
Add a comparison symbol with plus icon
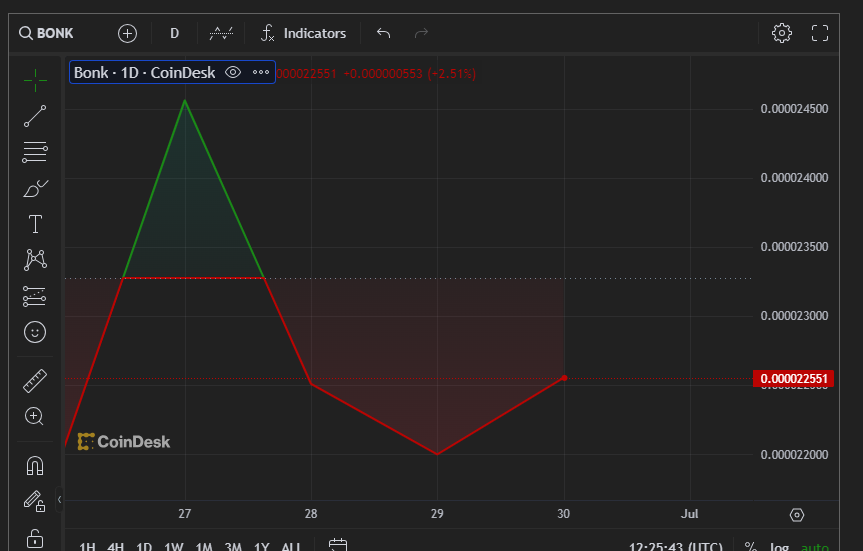tap(127, 33)
